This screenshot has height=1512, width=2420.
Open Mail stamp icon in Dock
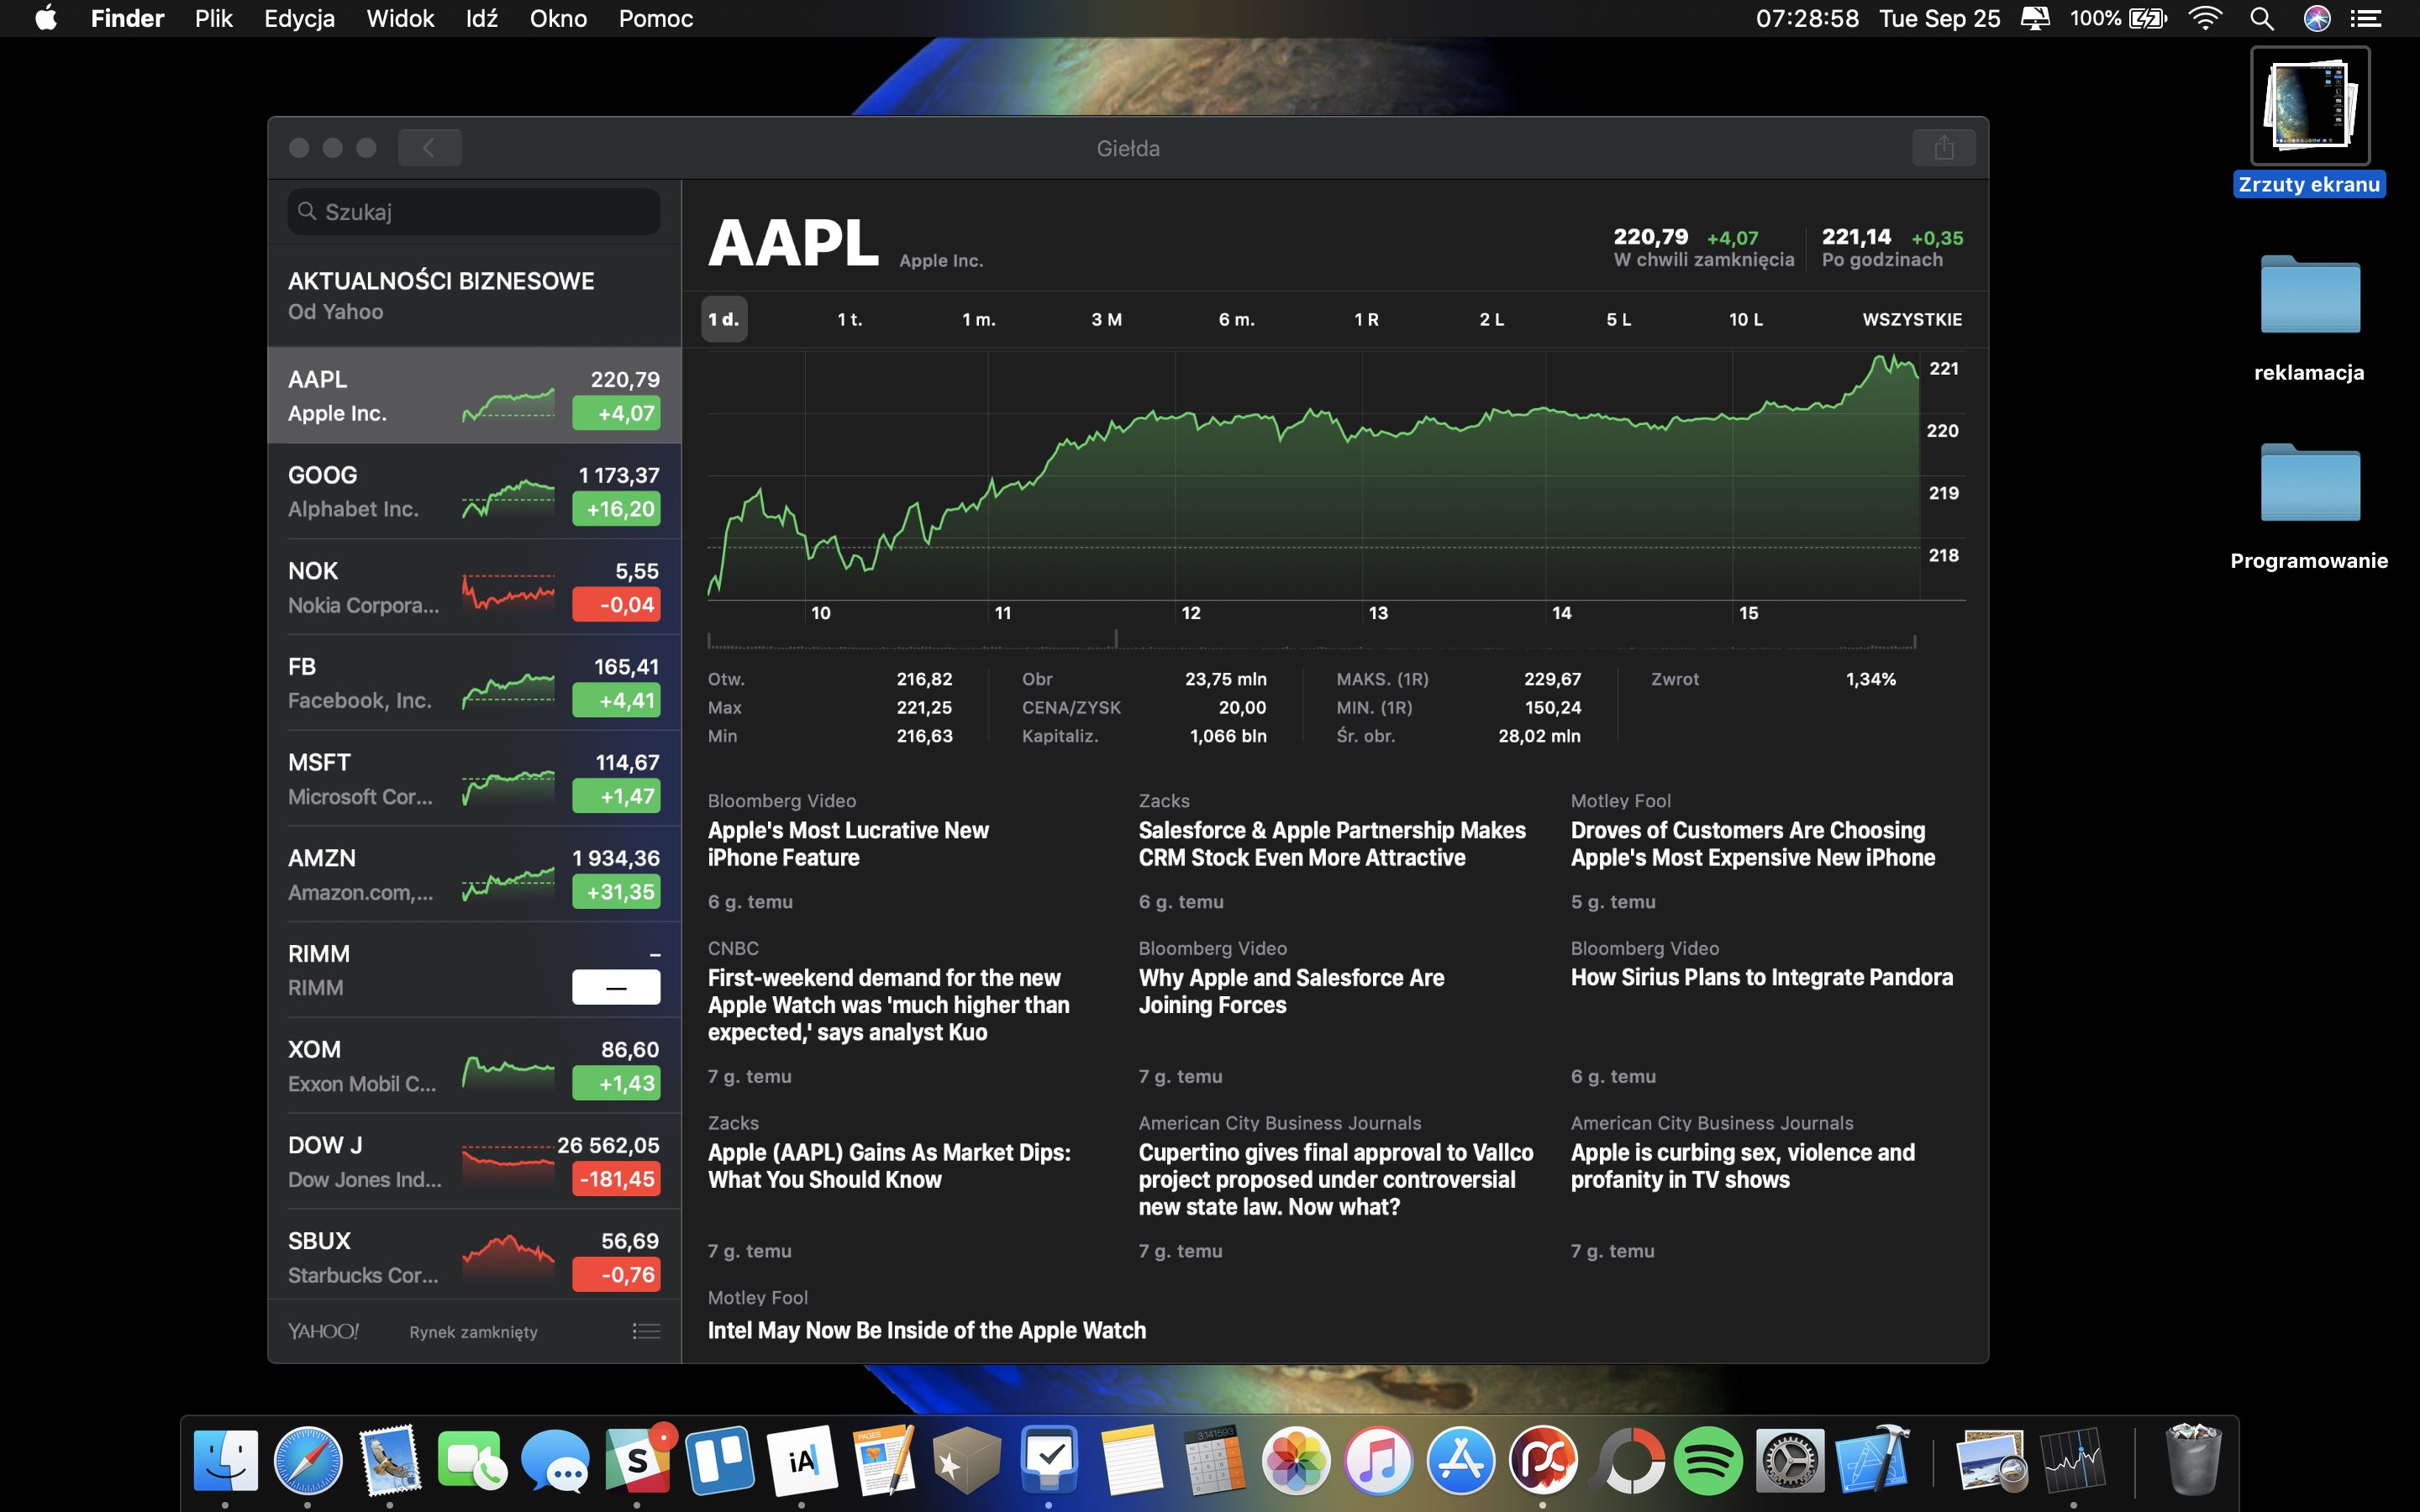390,1460
